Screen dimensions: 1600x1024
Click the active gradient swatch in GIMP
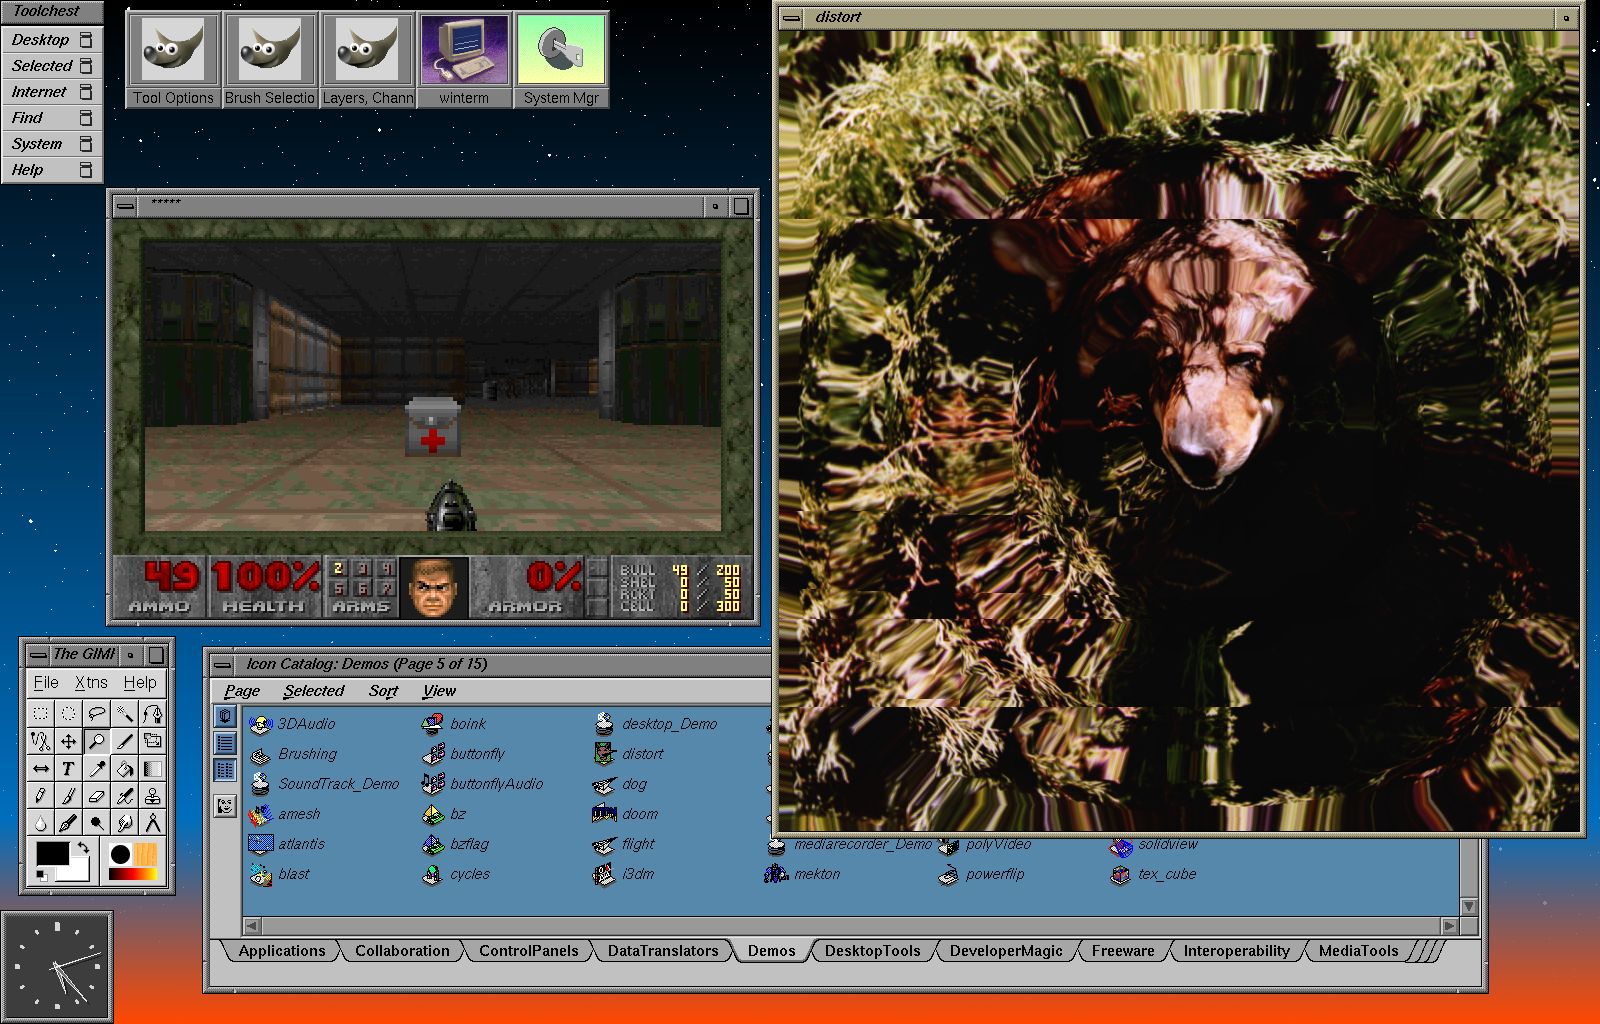pos(133,875)
